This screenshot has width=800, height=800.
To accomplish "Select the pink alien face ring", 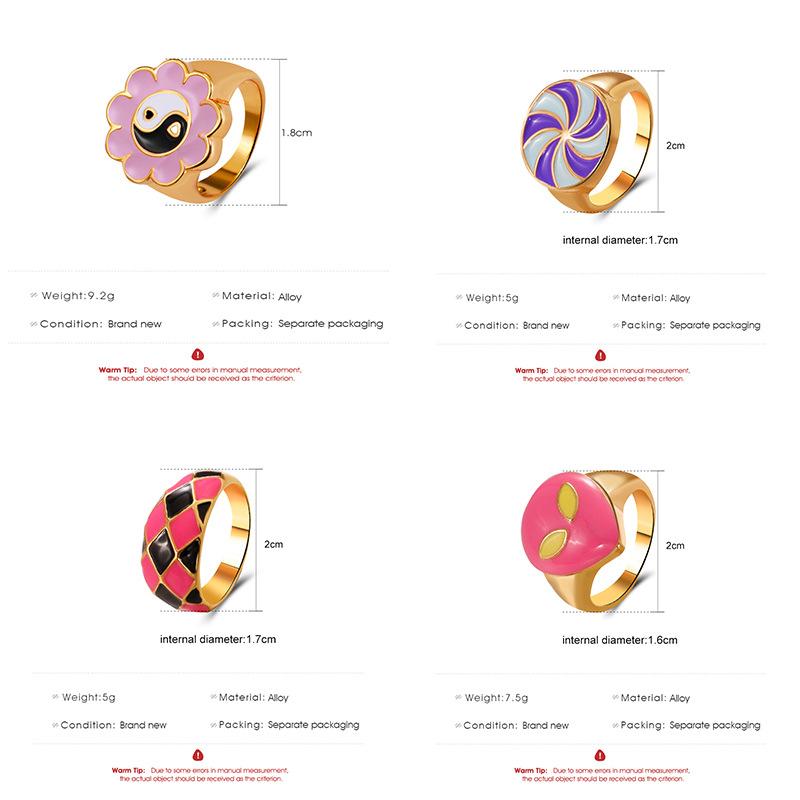I will click(x=588, y=541).
